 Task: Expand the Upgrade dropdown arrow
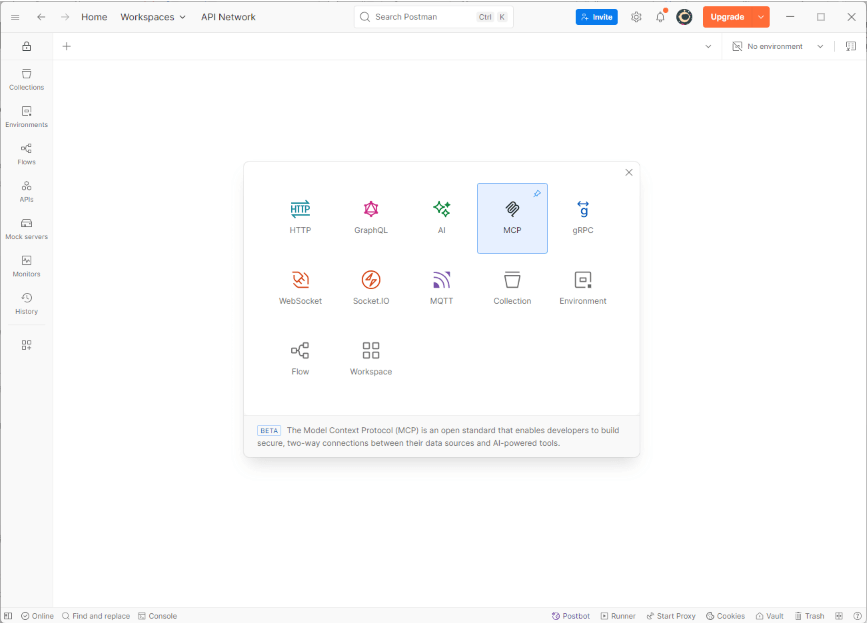point(761,17)
